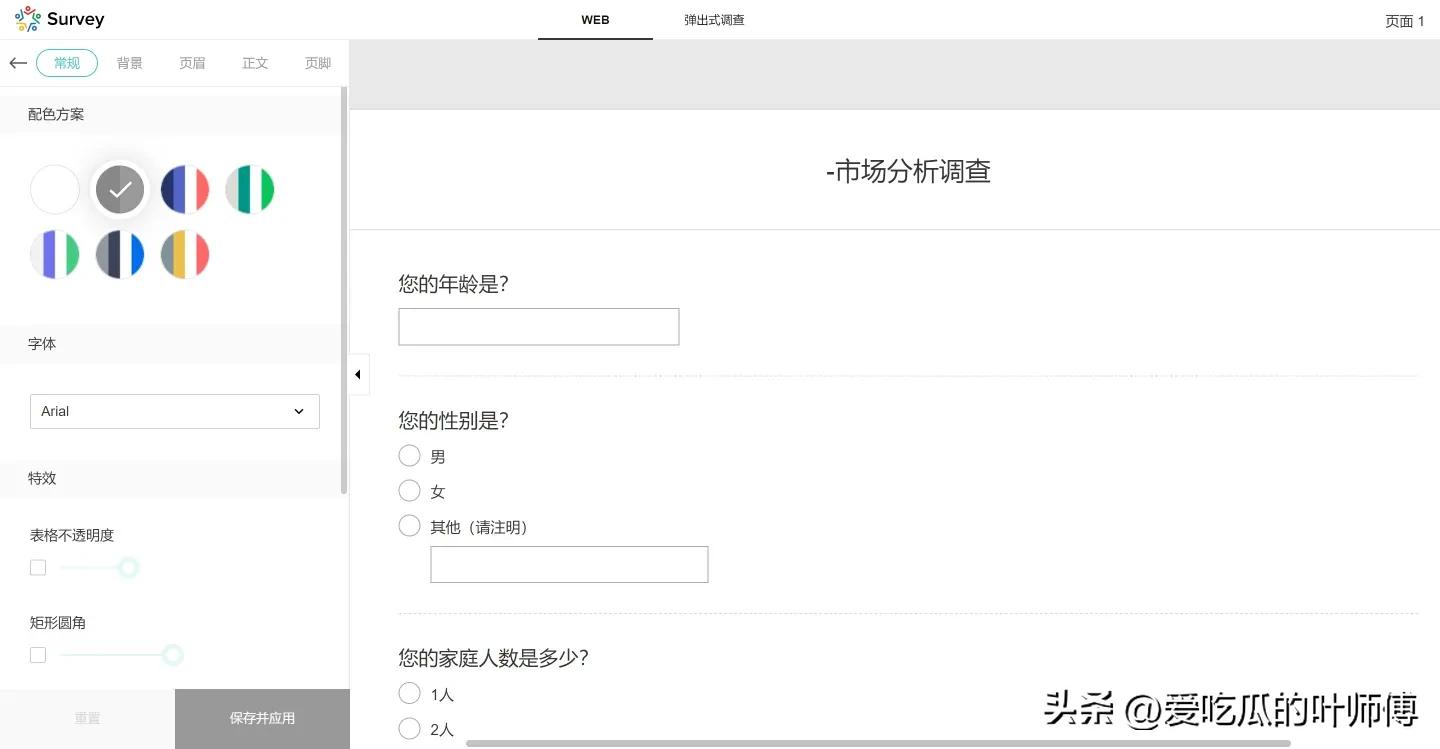
Task: Select the 其他（请注明）radio option
Action: [409, 525]
